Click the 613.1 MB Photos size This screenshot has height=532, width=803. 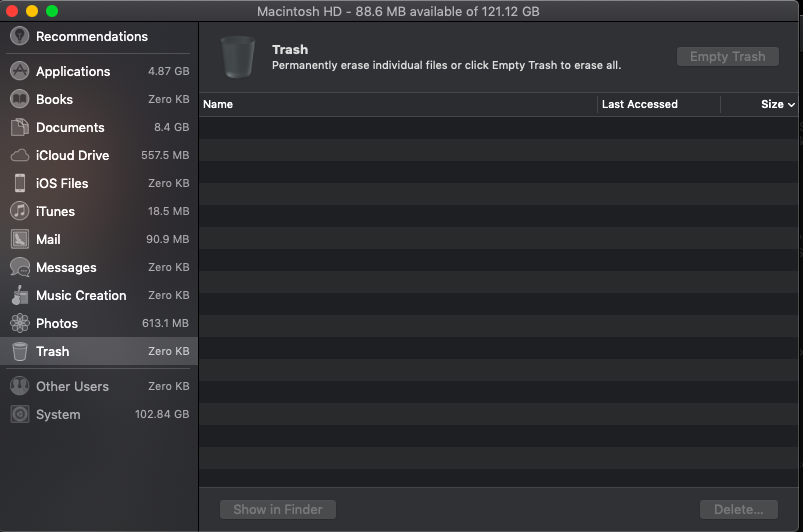point(165,323)
